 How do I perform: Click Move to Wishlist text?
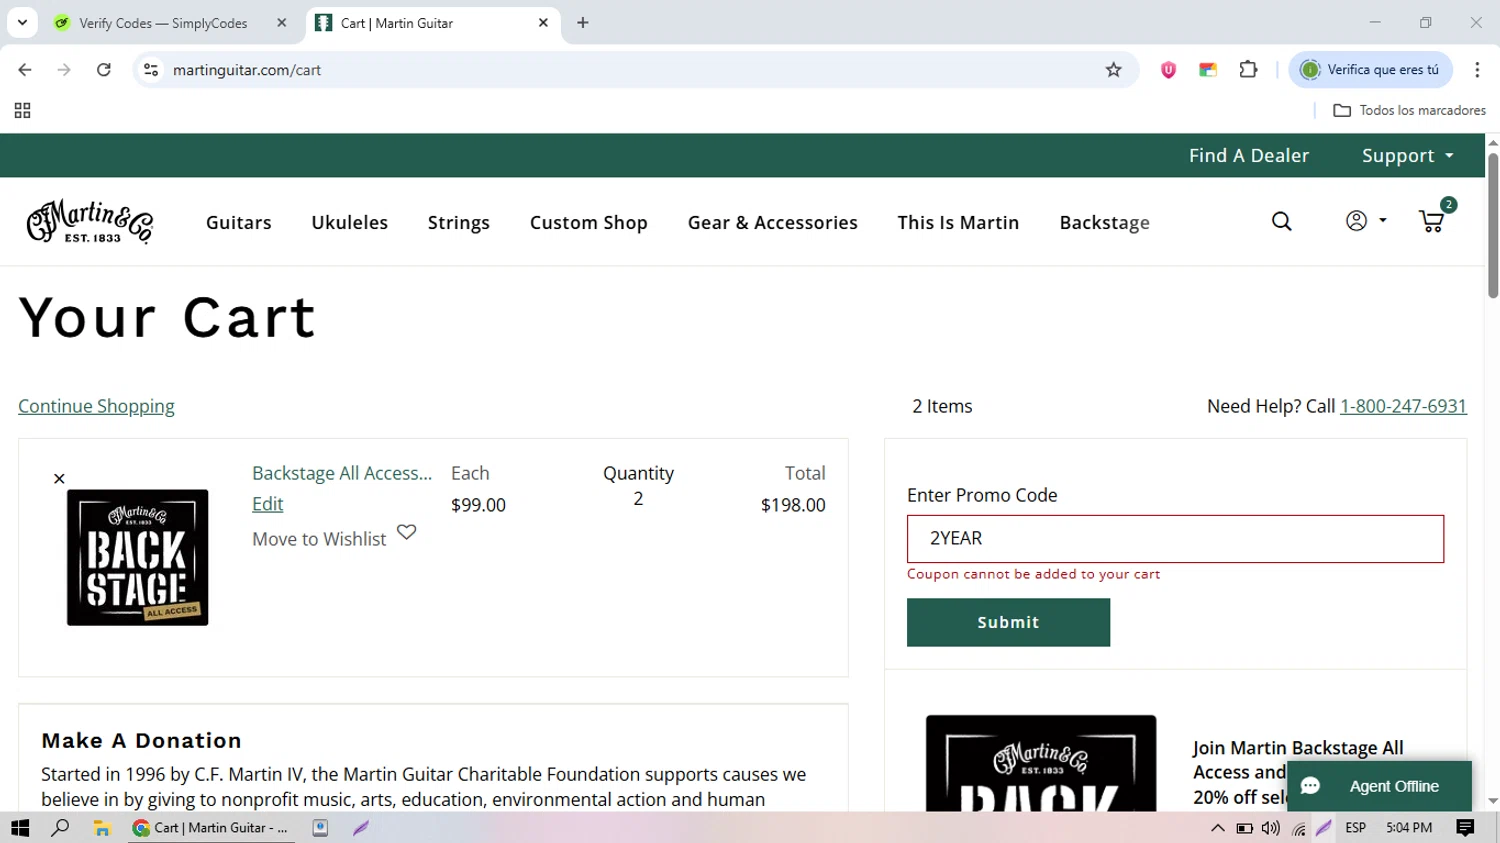click(319, 539)
